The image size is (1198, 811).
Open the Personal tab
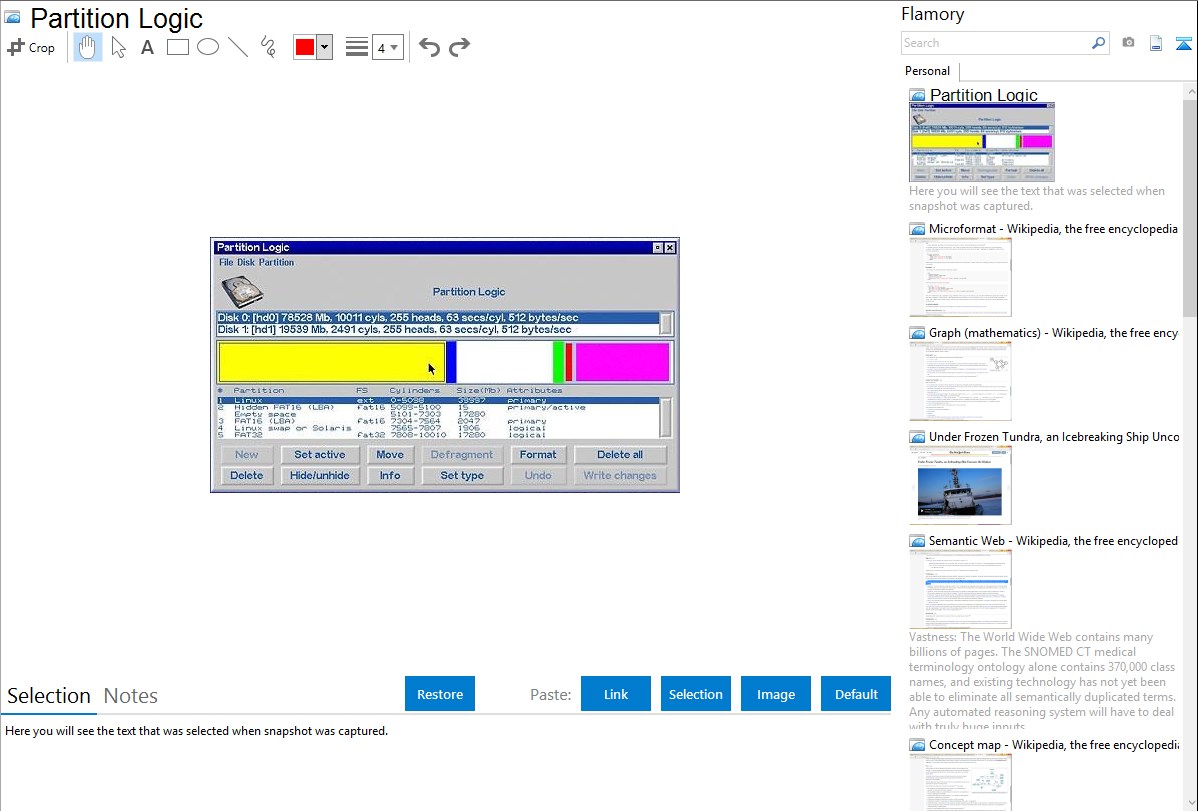[928, 71]
